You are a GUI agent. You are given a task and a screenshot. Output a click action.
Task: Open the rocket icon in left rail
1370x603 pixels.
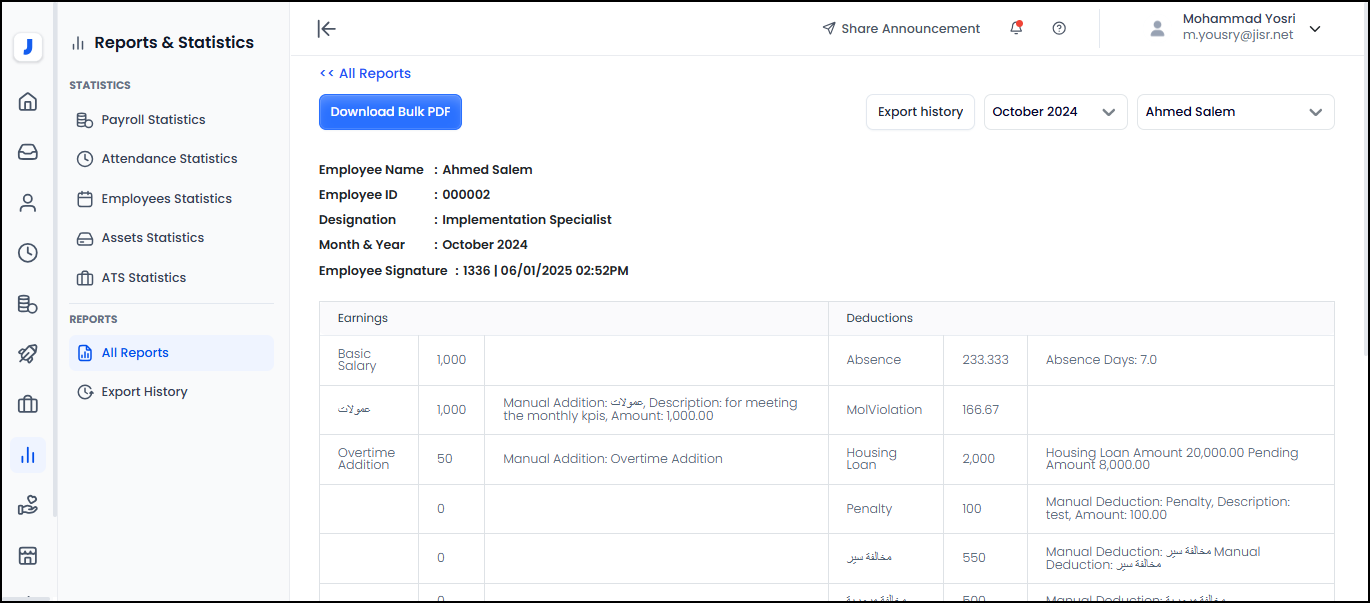click(28, 354)
